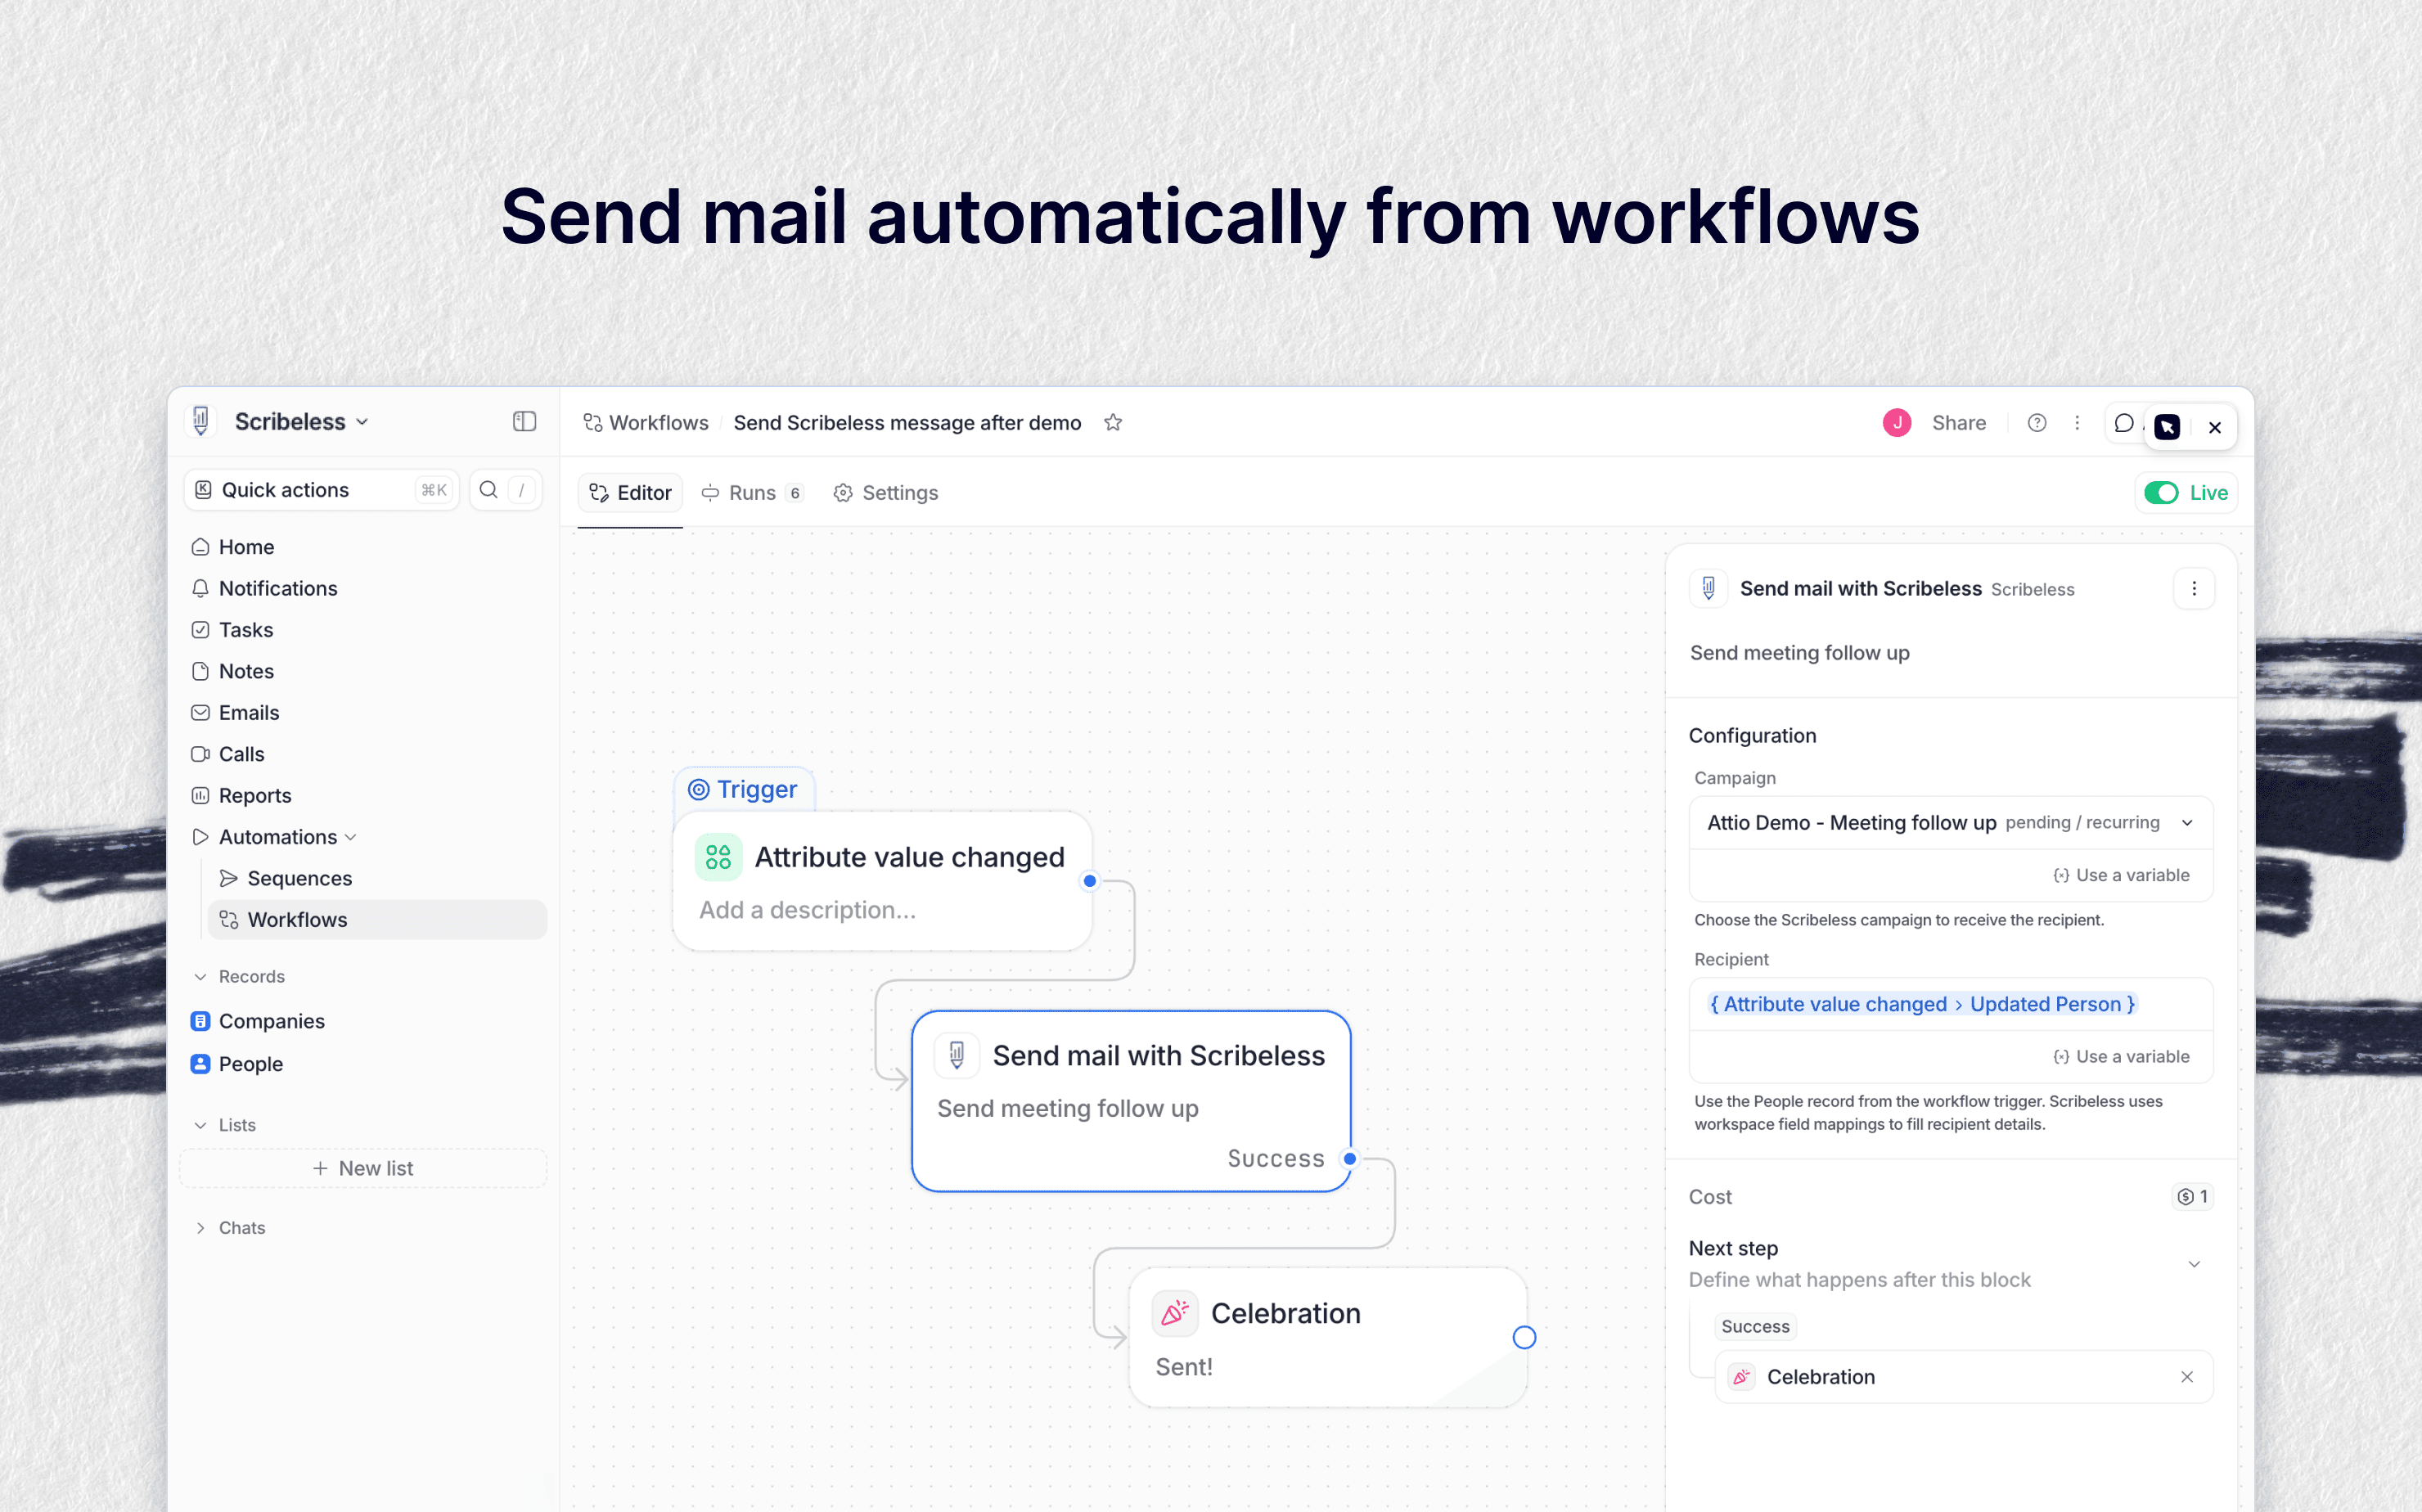Viewport: 2422px width, 1512px height.
Task: Click the Cost credits badge
Action: pyautogui.click(x=2193, y=1197)
